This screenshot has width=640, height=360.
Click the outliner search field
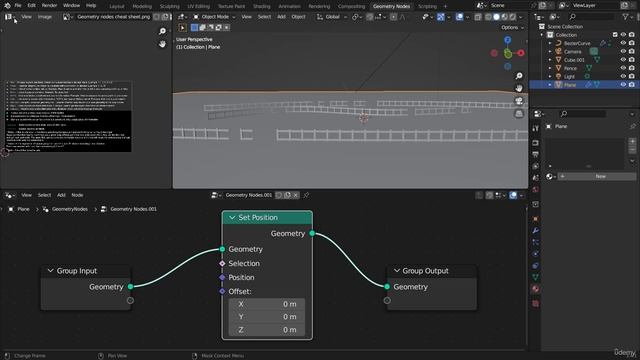tap(591, 17)
